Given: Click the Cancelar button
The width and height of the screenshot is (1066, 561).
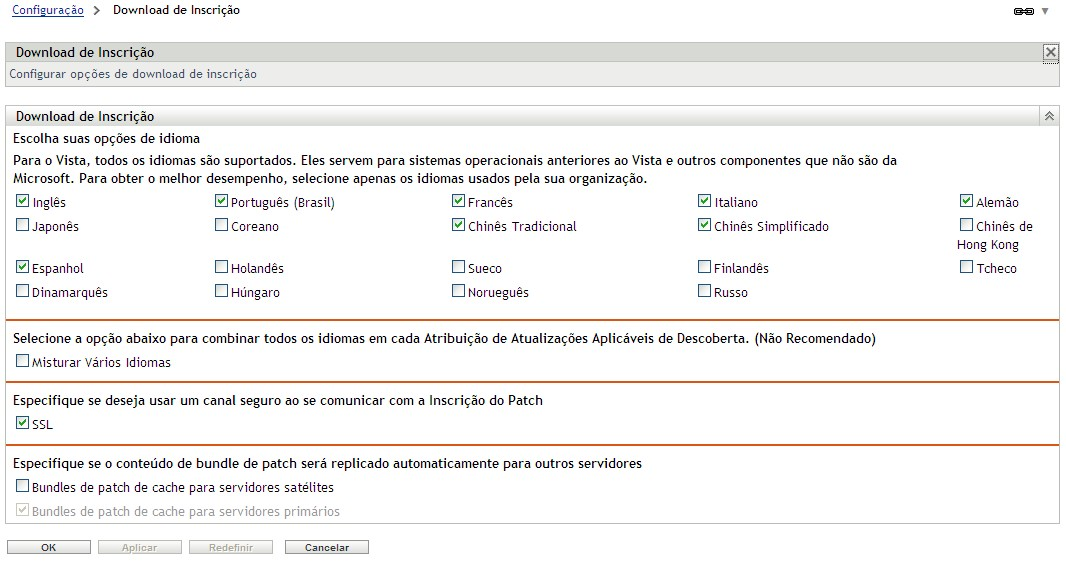Looking at the screenshot, I should 327,547.
